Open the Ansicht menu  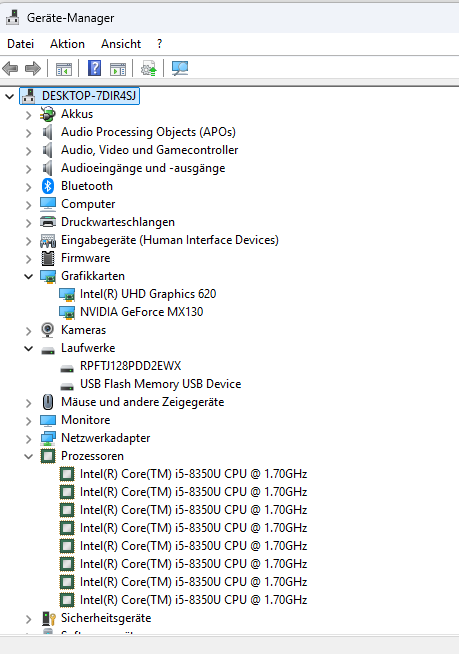click(121, 44)
